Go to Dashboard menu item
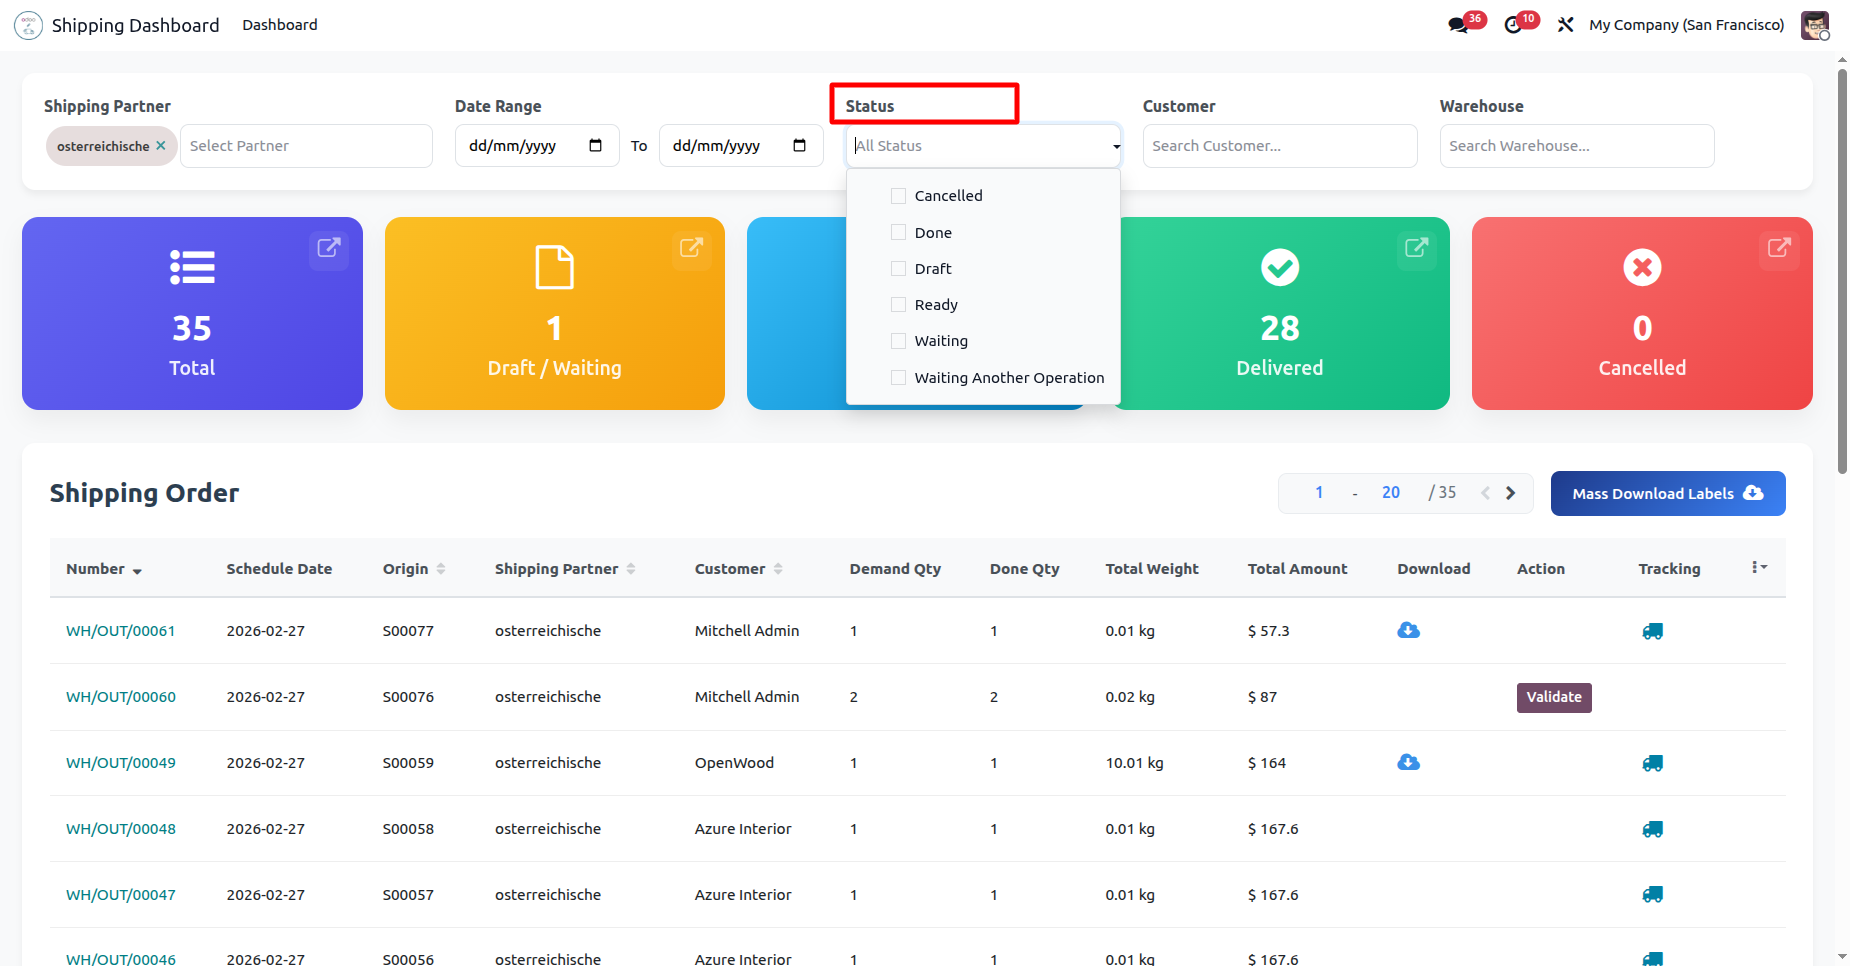This screenshot has width=1850, height=966. (x=280, y=25)
